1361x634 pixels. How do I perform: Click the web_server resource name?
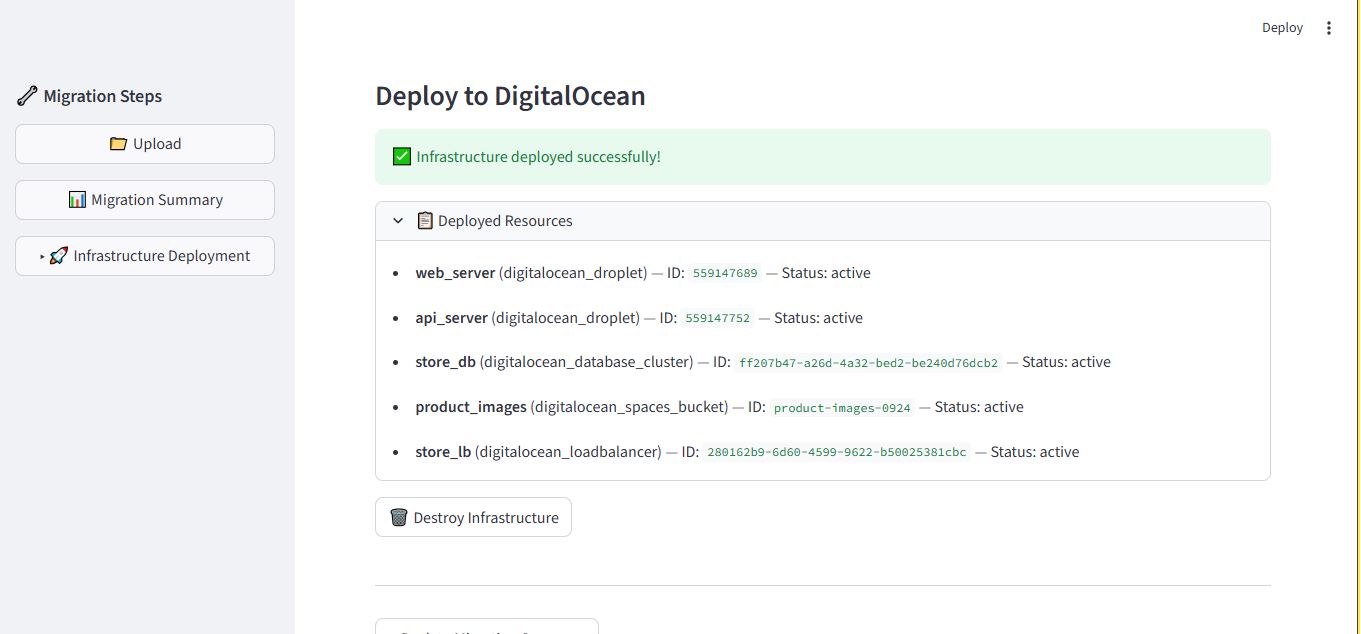pos(455,273)
